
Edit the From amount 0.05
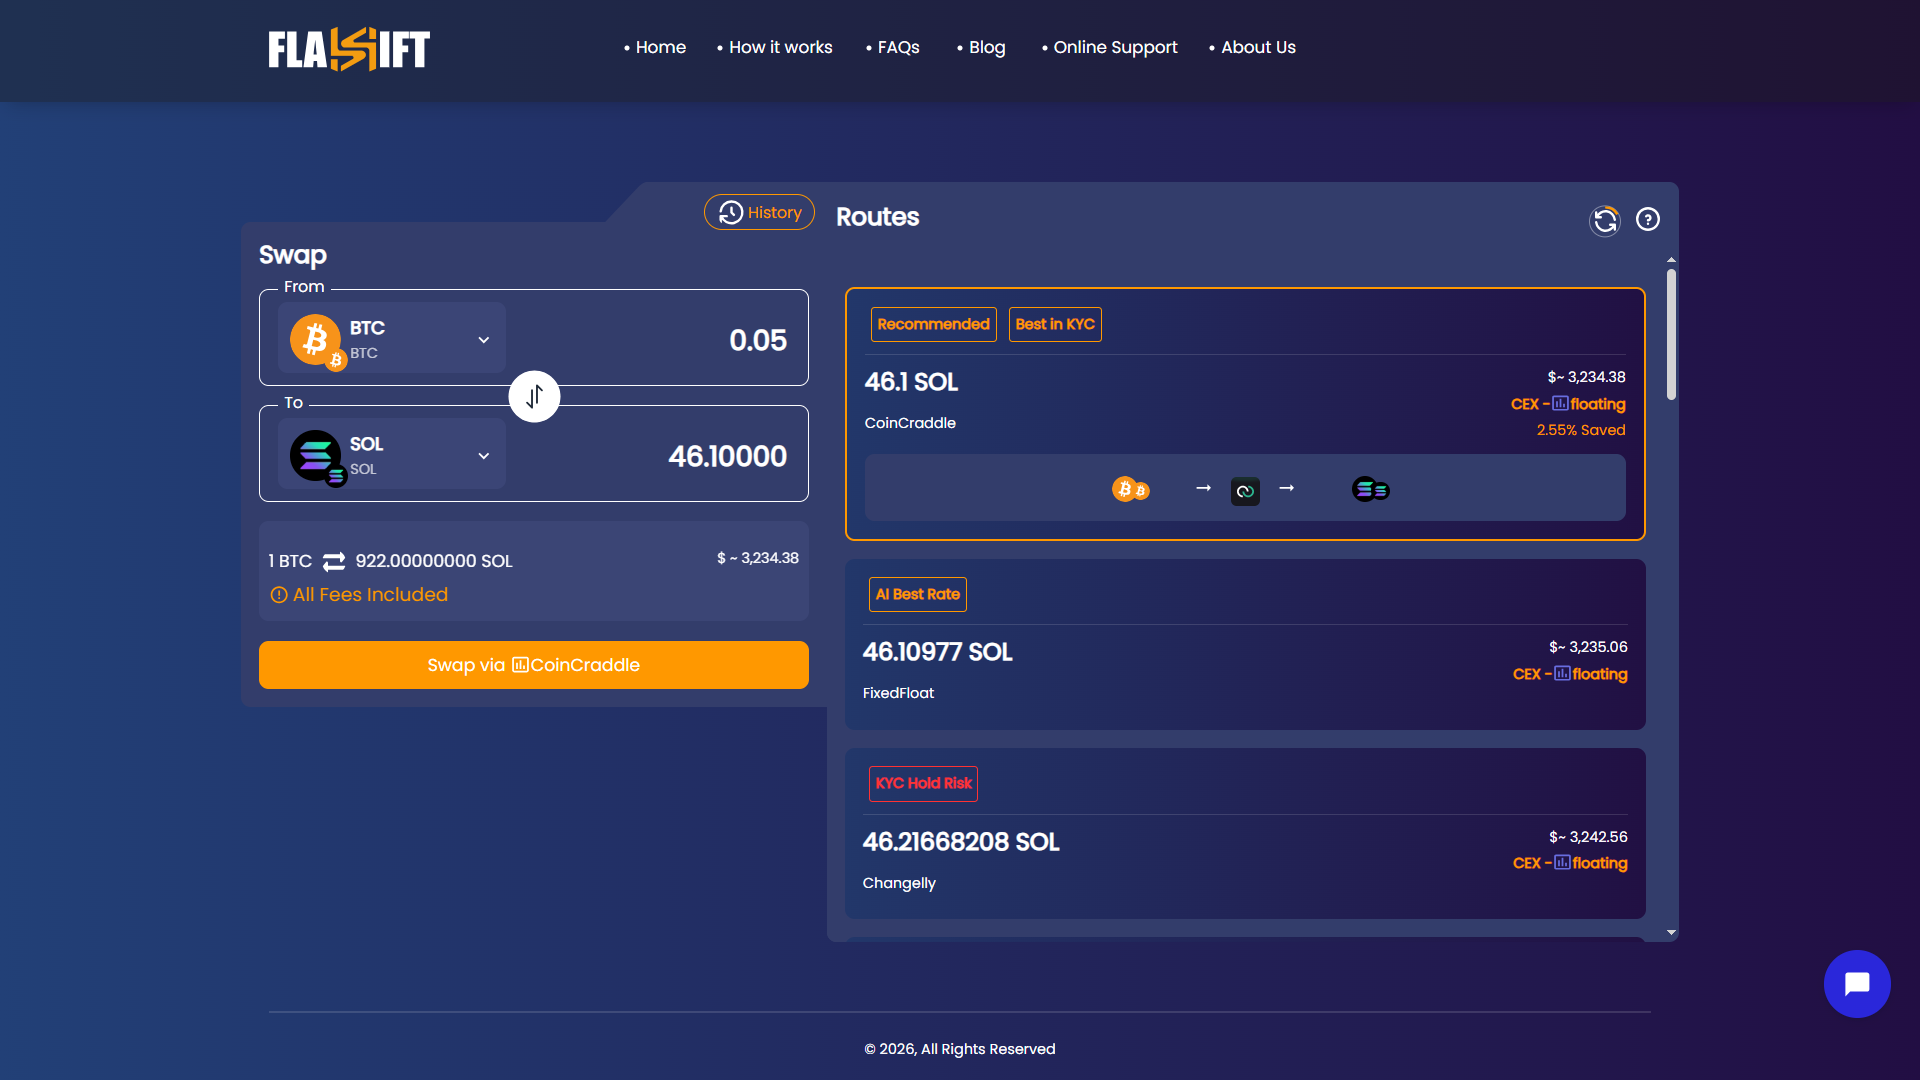pos(758,340)
